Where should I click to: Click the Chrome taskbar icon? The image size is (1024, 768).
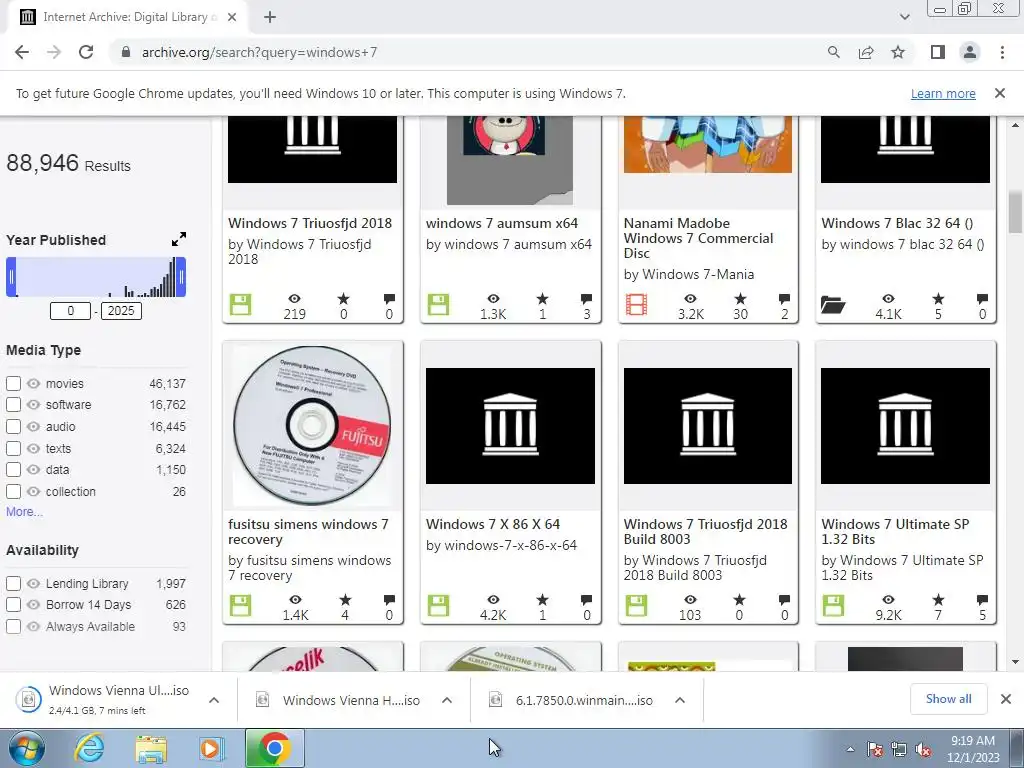coord(274,748)
